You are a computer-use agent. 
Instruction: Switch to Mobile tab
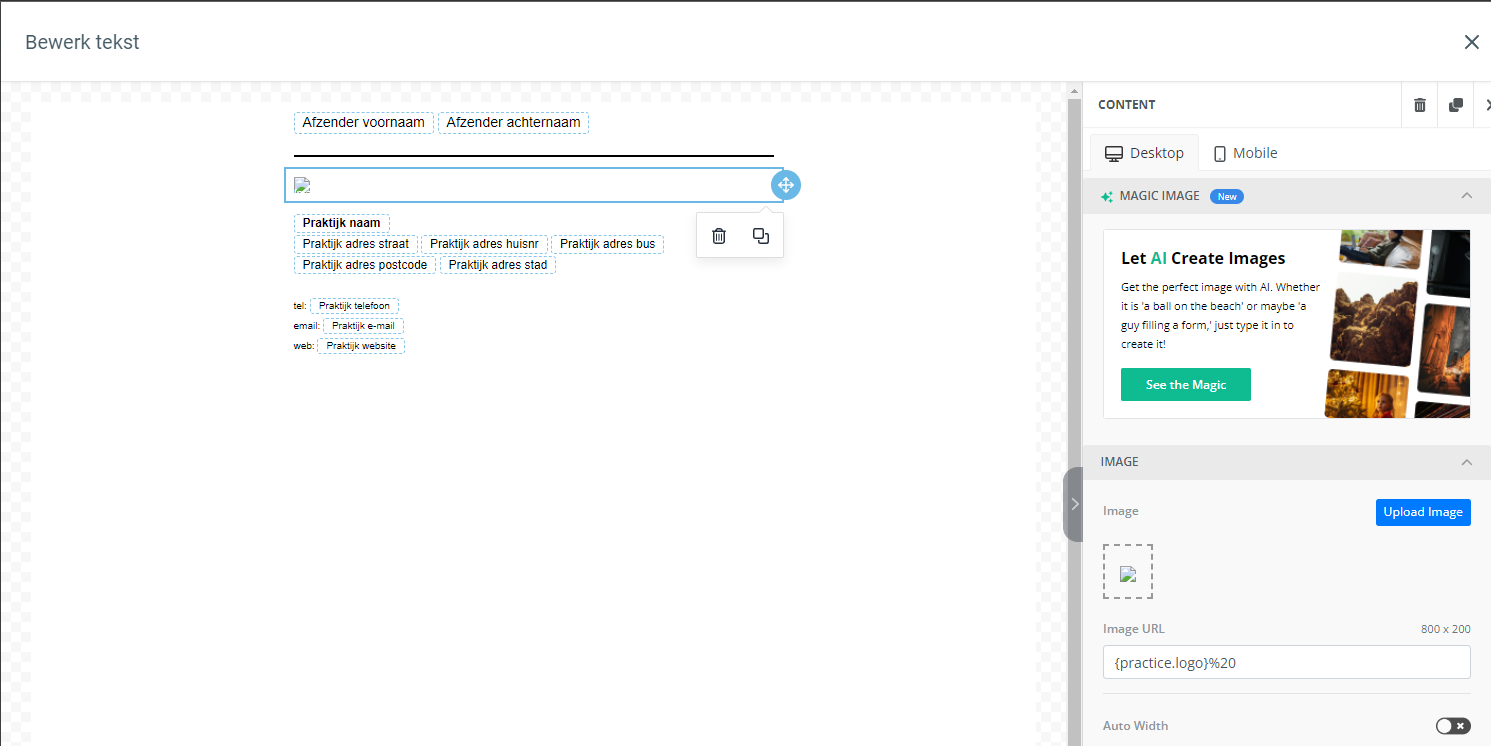[x=1245, y=153]
